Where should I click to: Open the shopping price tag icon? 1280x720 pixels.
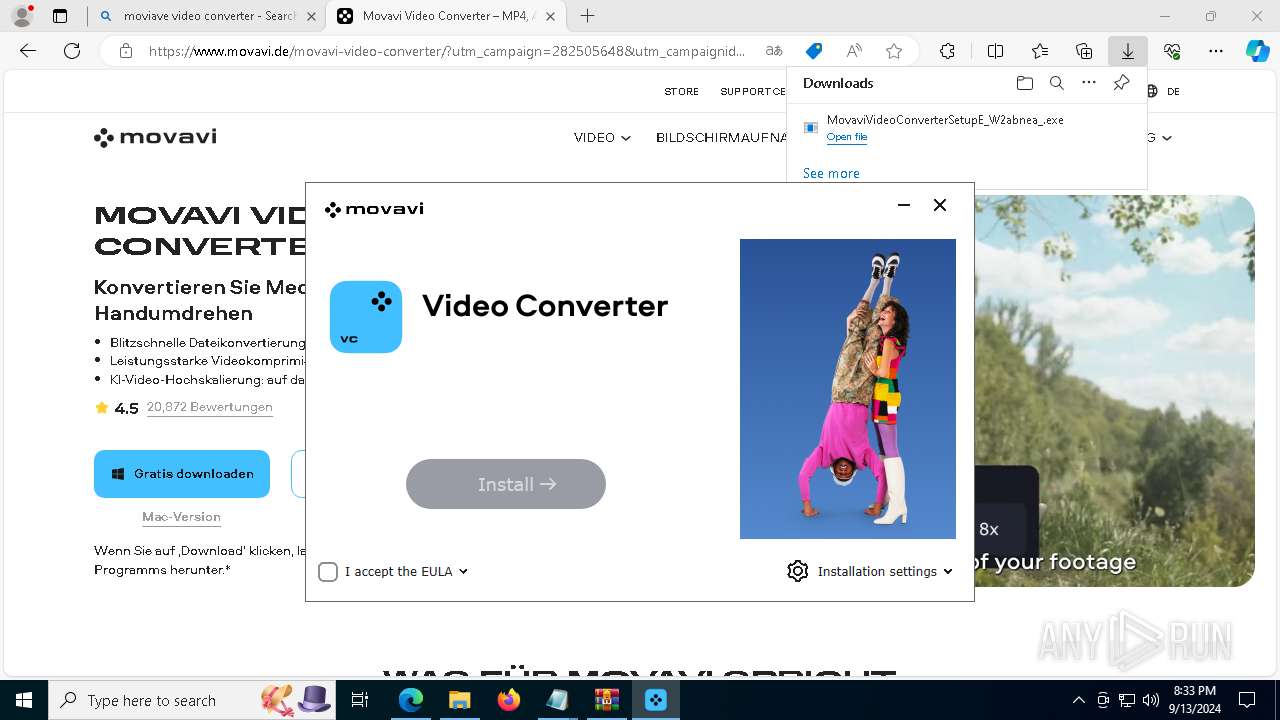pos(814,51)
